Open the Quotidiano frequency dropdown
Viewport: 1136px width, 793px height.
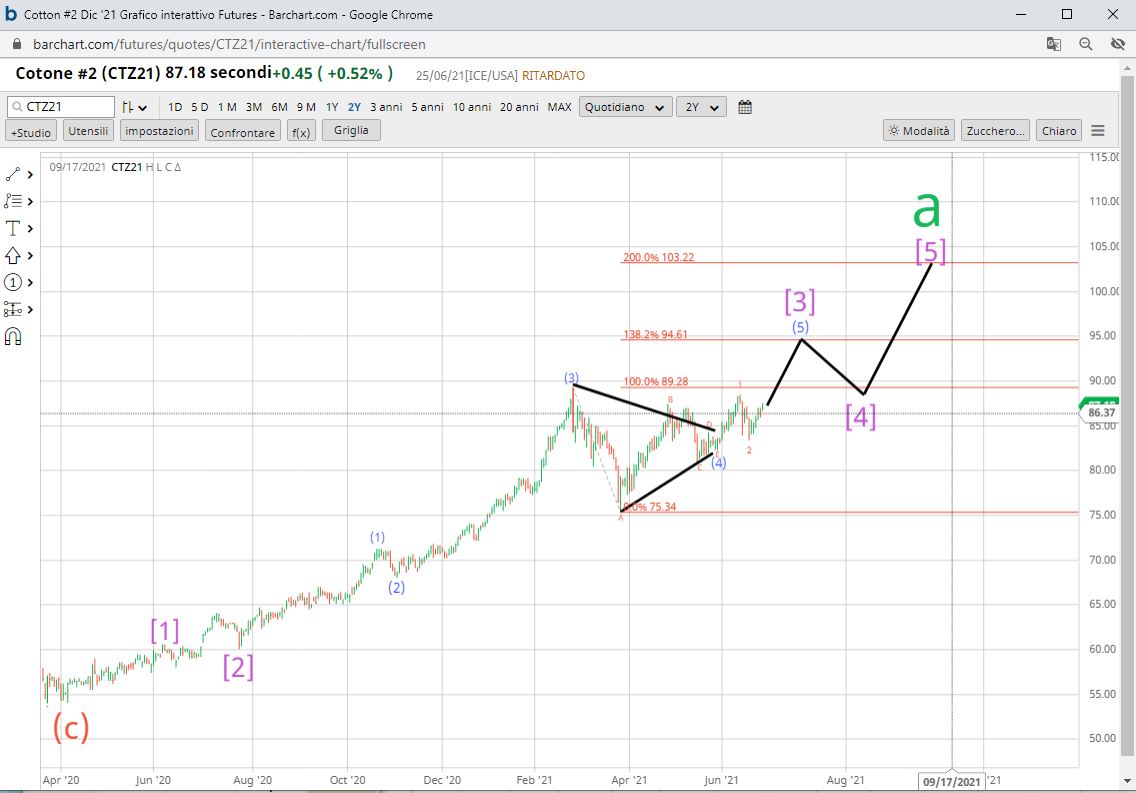point(625,107)
